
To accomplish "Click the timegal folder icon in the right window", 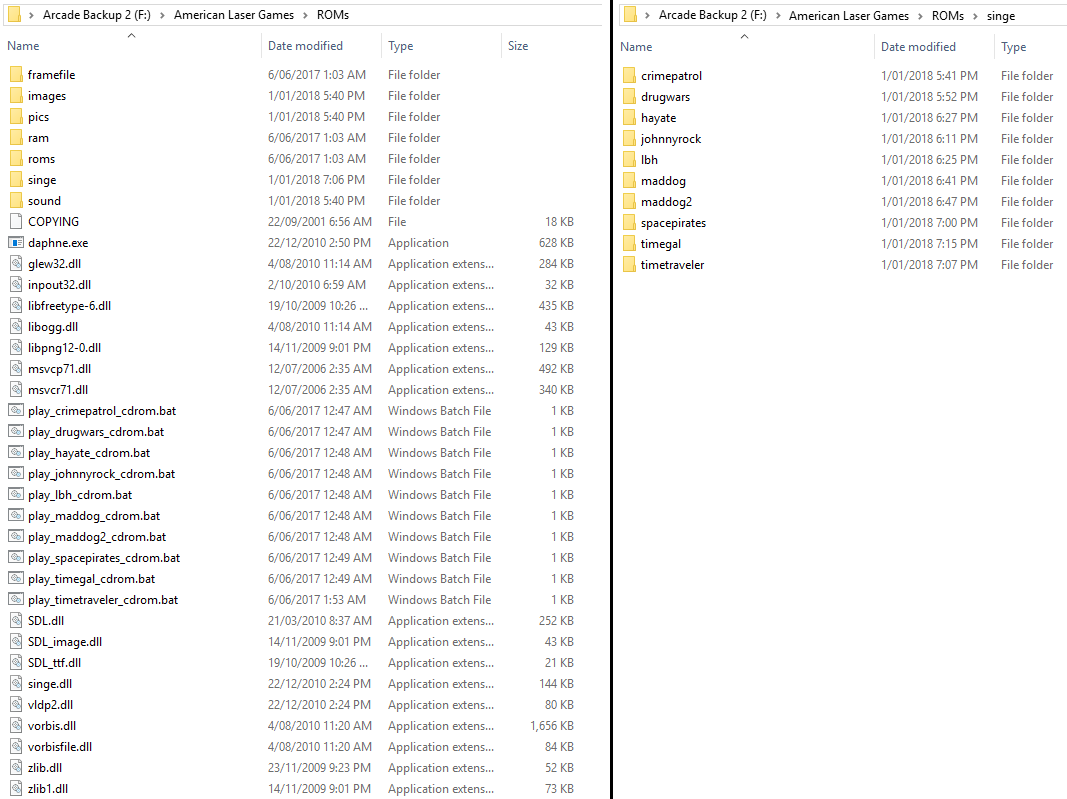I will coord(629,244).
